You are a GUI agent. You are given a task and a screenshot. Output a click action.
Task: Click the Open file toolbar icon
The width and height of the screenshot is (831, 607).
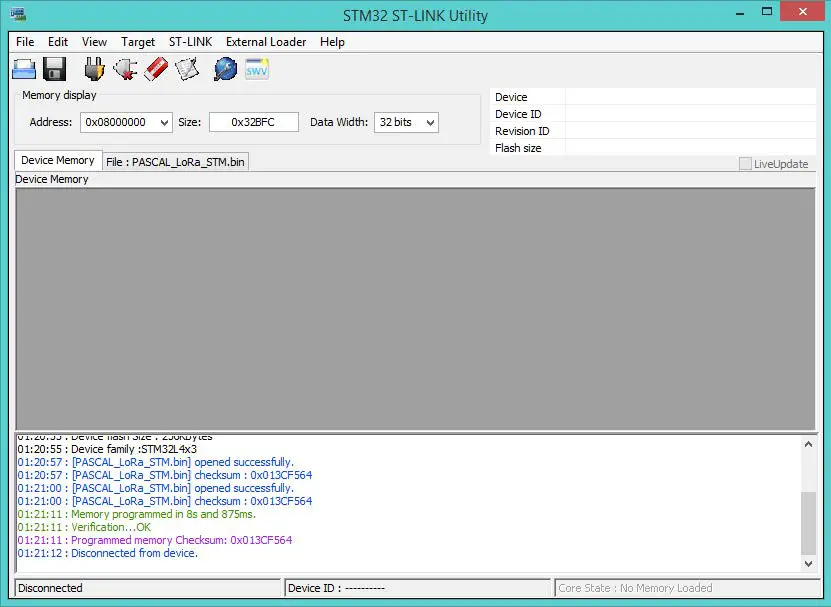[x=24, y=69]
